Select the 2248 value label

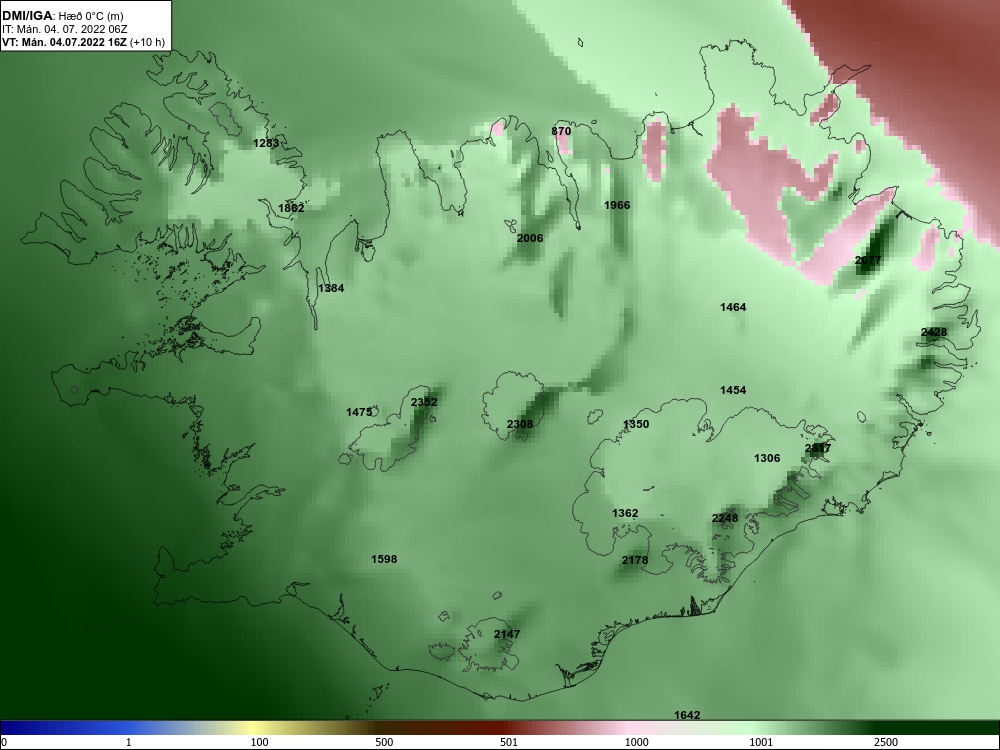pos(725,518)
